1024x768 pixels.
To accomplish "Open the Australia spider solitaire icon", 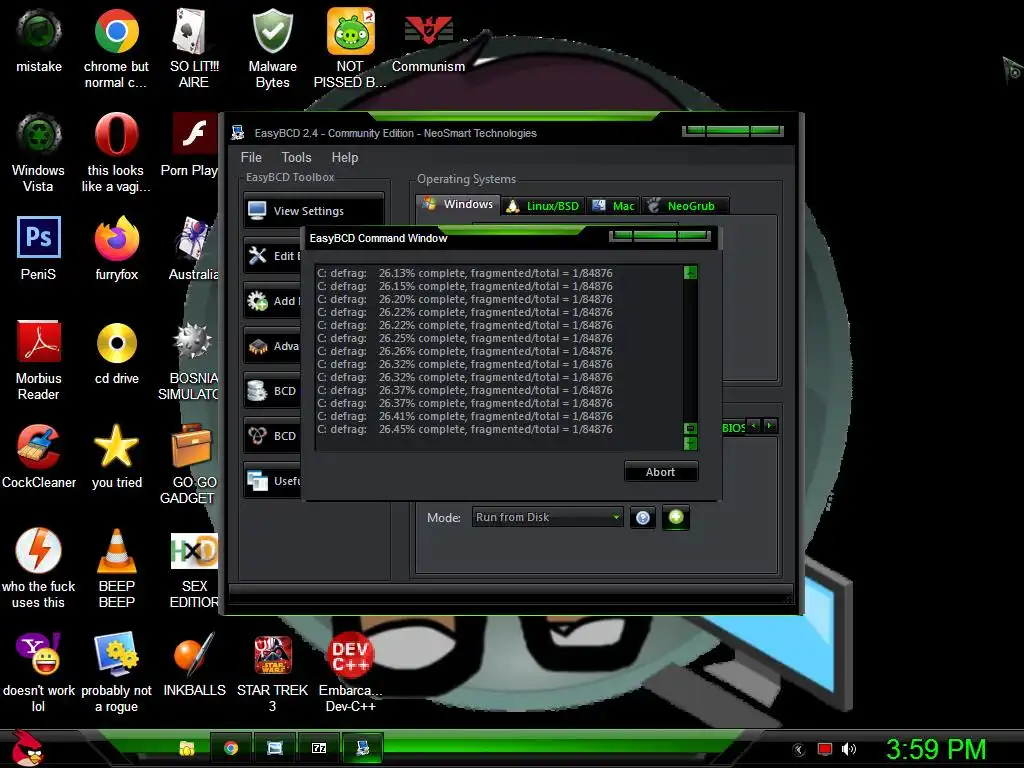I will point(192,249).
